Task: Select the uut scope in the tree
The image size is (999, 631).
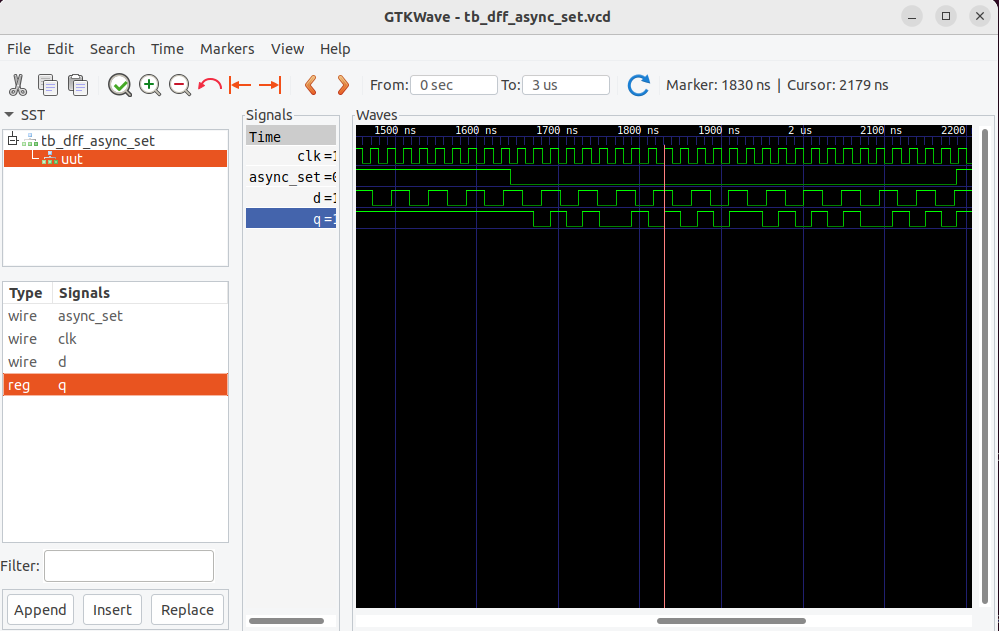Action: pyautogui.click(x=65, y=158)
